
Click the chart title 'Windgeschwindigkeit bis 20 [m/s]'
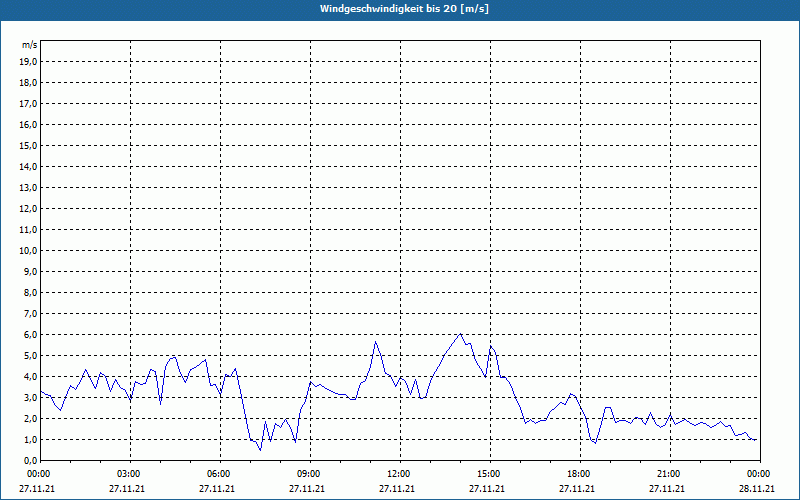(x=404, y=9)
